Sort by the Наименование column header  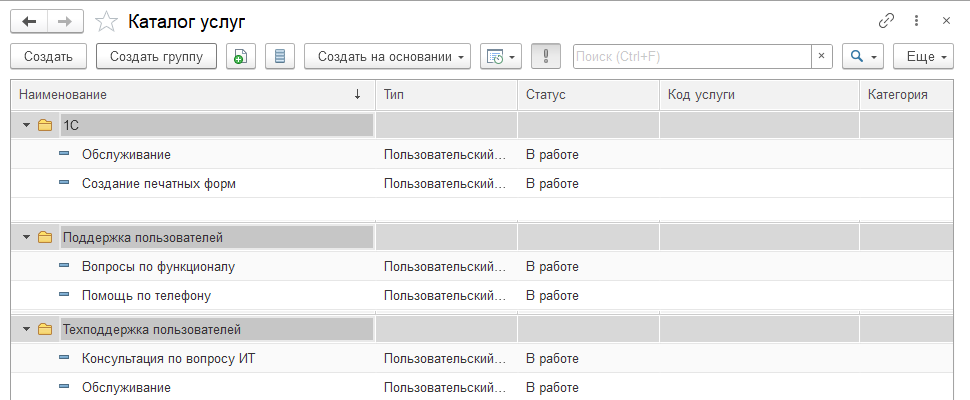[x=193, y=95]
